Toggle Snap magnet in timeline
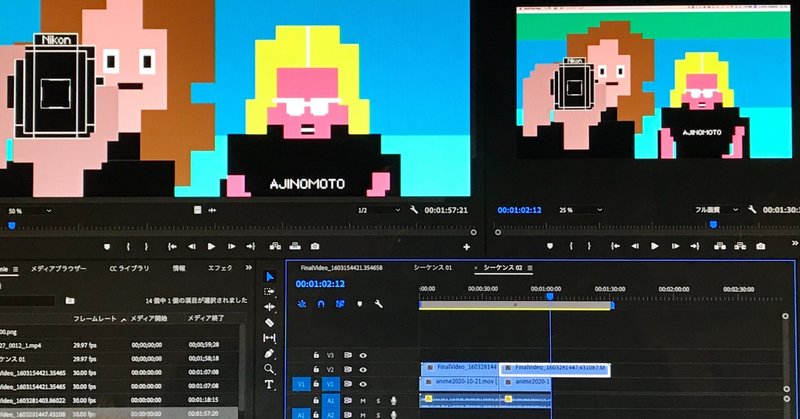 pos(321,304)
